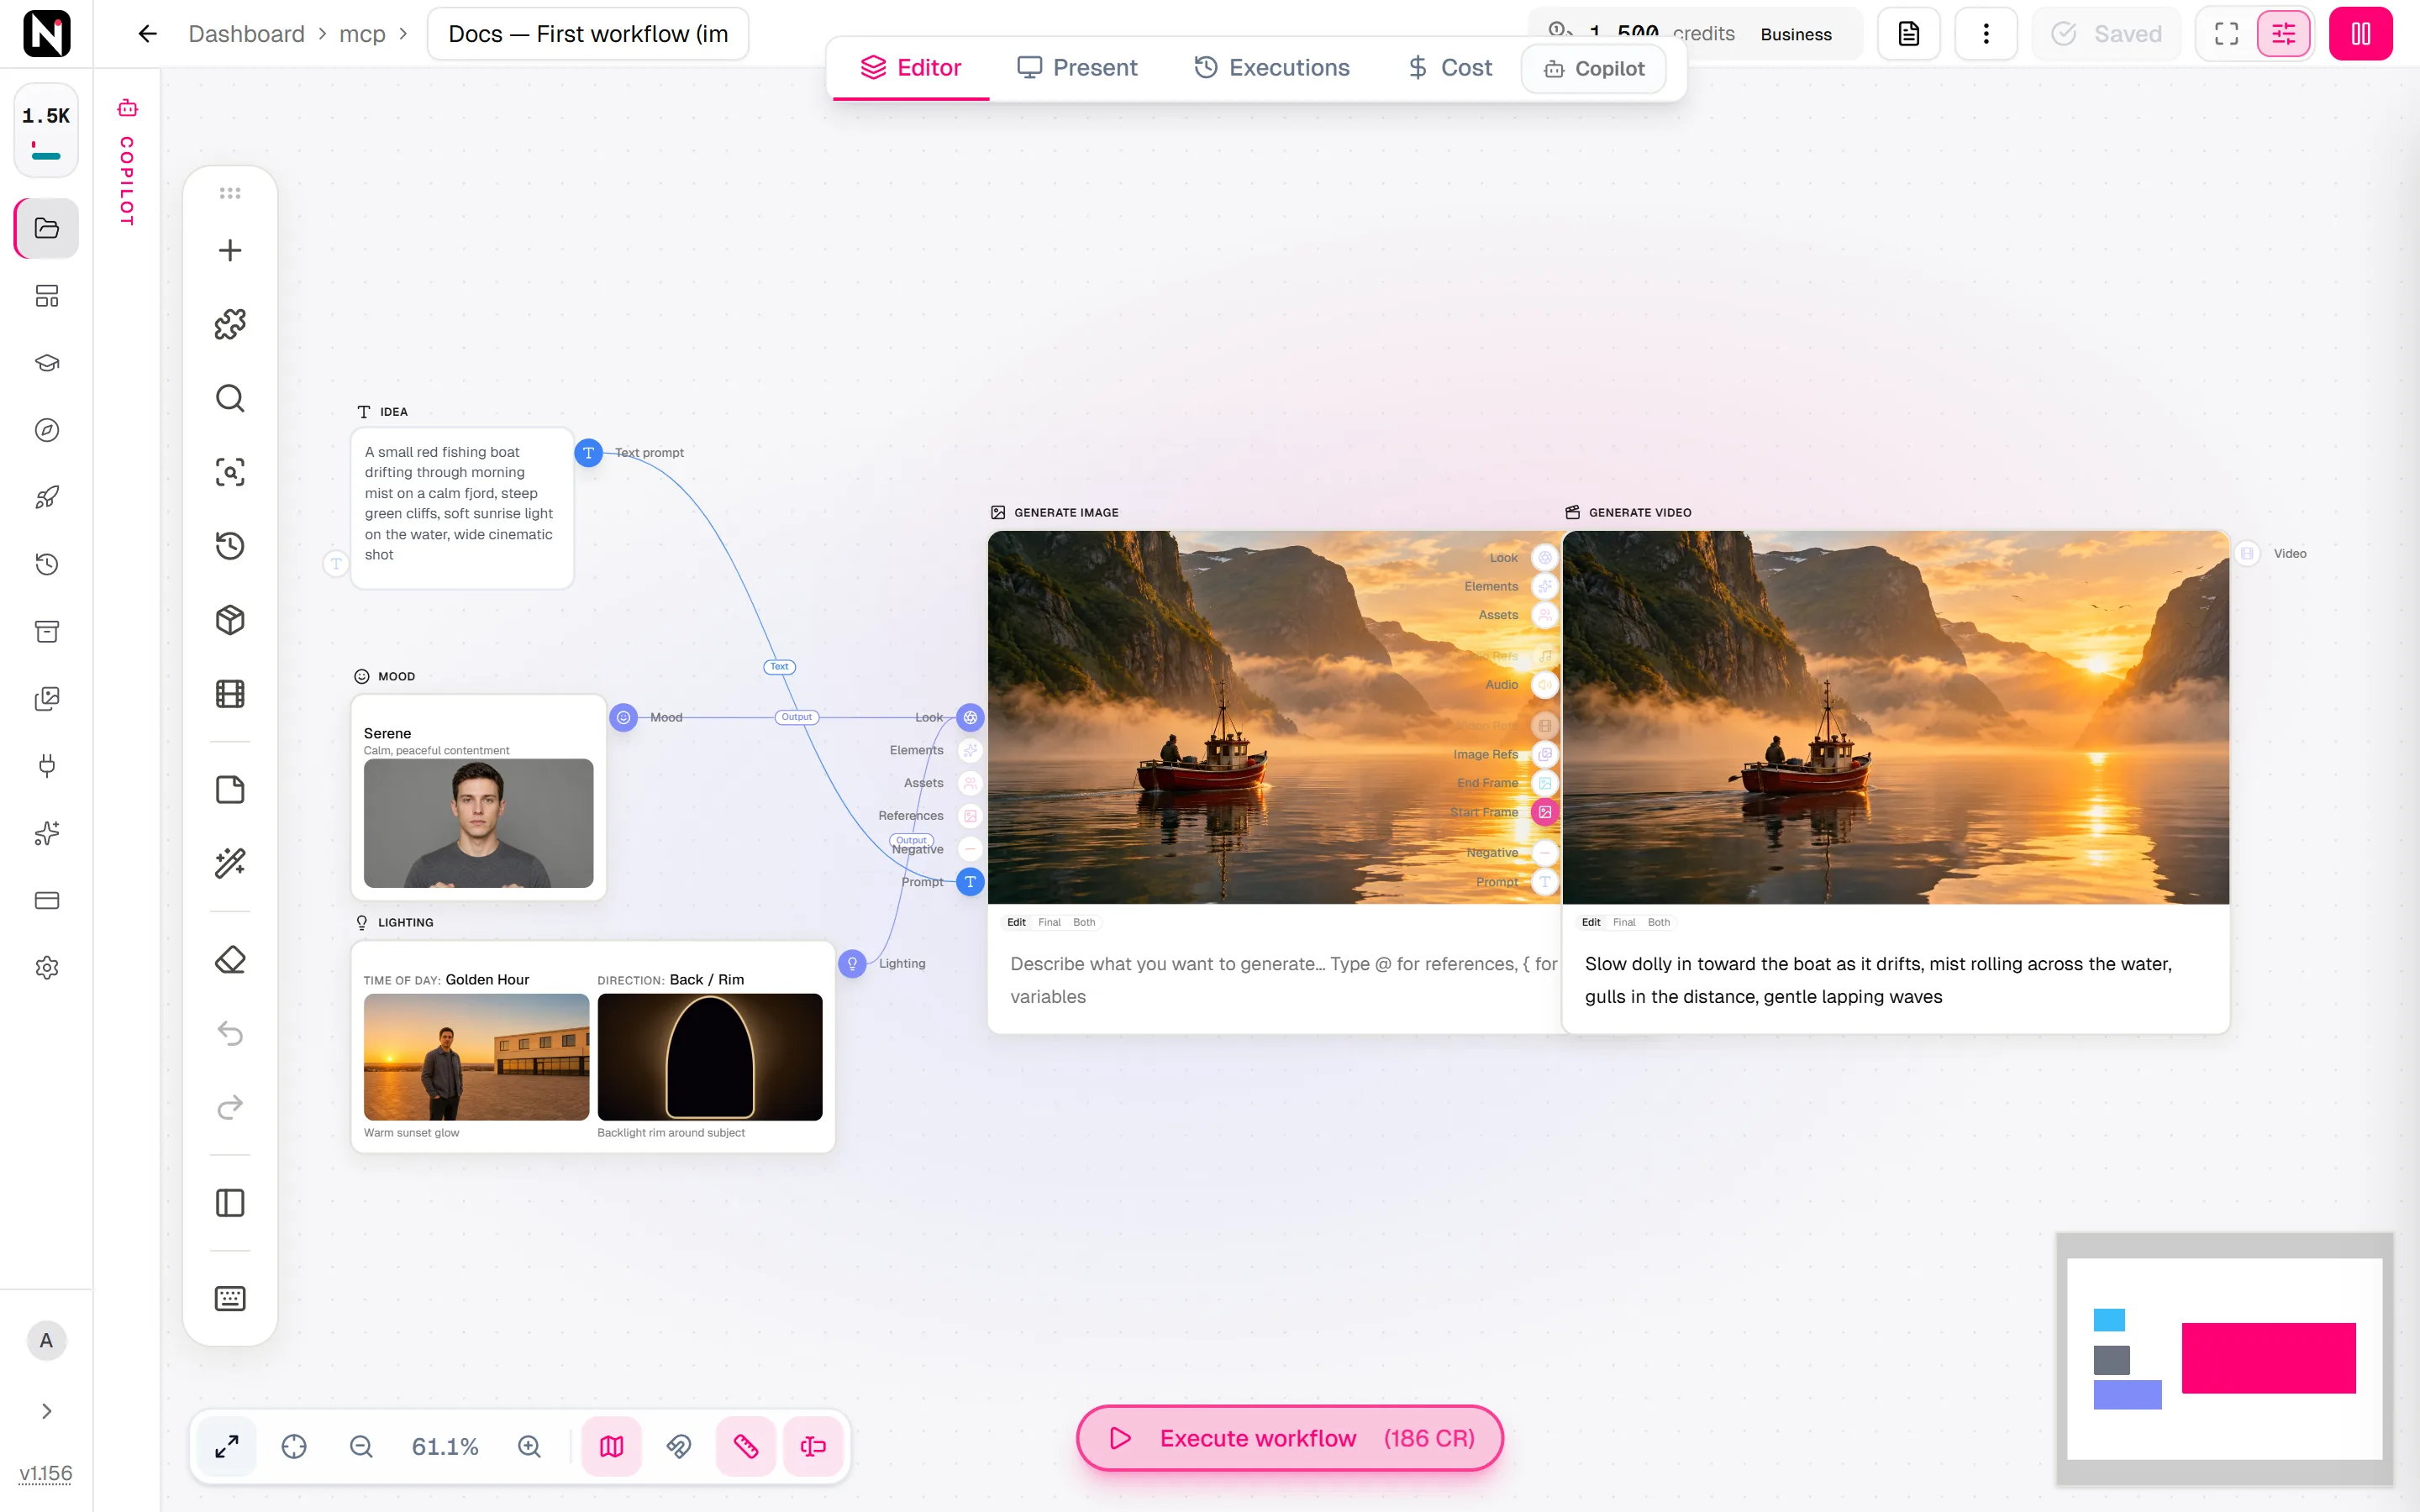Open the history clock tool in toolbar
2420x1512 pixels.
[x=230, y=546]
